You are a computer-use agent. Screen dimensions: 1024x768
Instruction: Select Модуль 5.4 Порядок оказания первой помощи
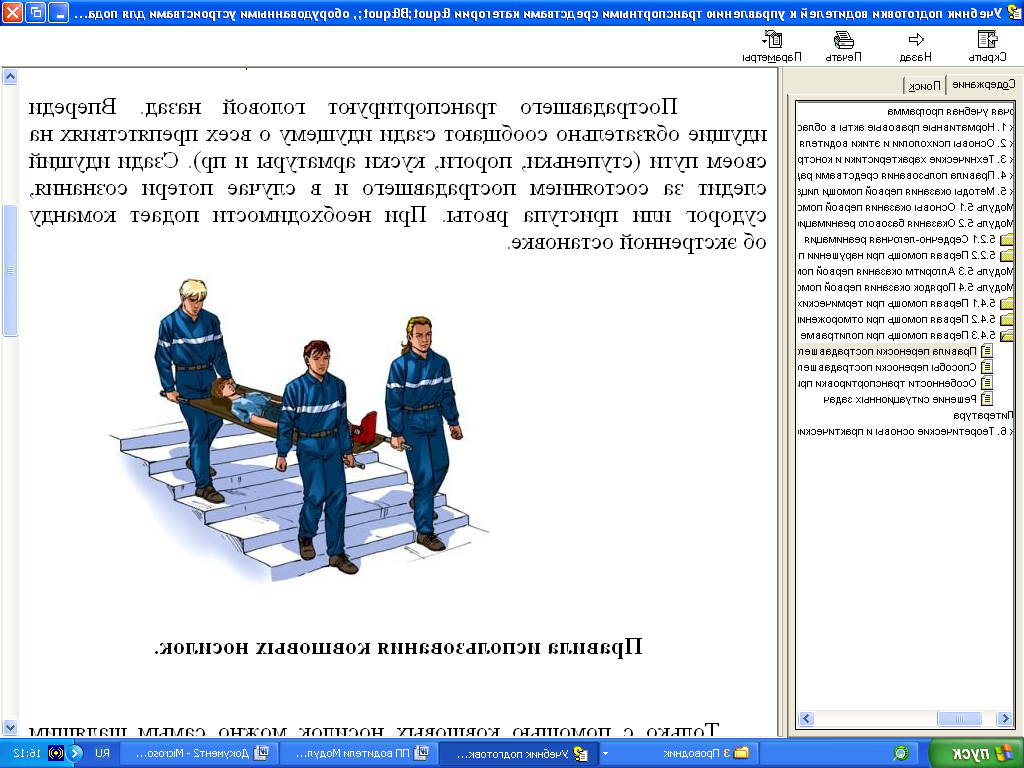(905, 287)
